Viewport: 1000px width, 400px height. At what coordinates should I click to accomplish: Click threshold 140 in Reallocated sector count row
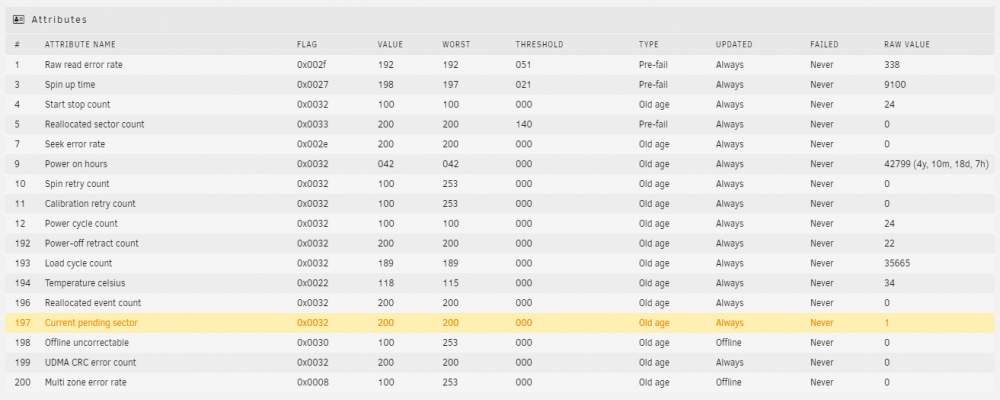tap(523, 124)
